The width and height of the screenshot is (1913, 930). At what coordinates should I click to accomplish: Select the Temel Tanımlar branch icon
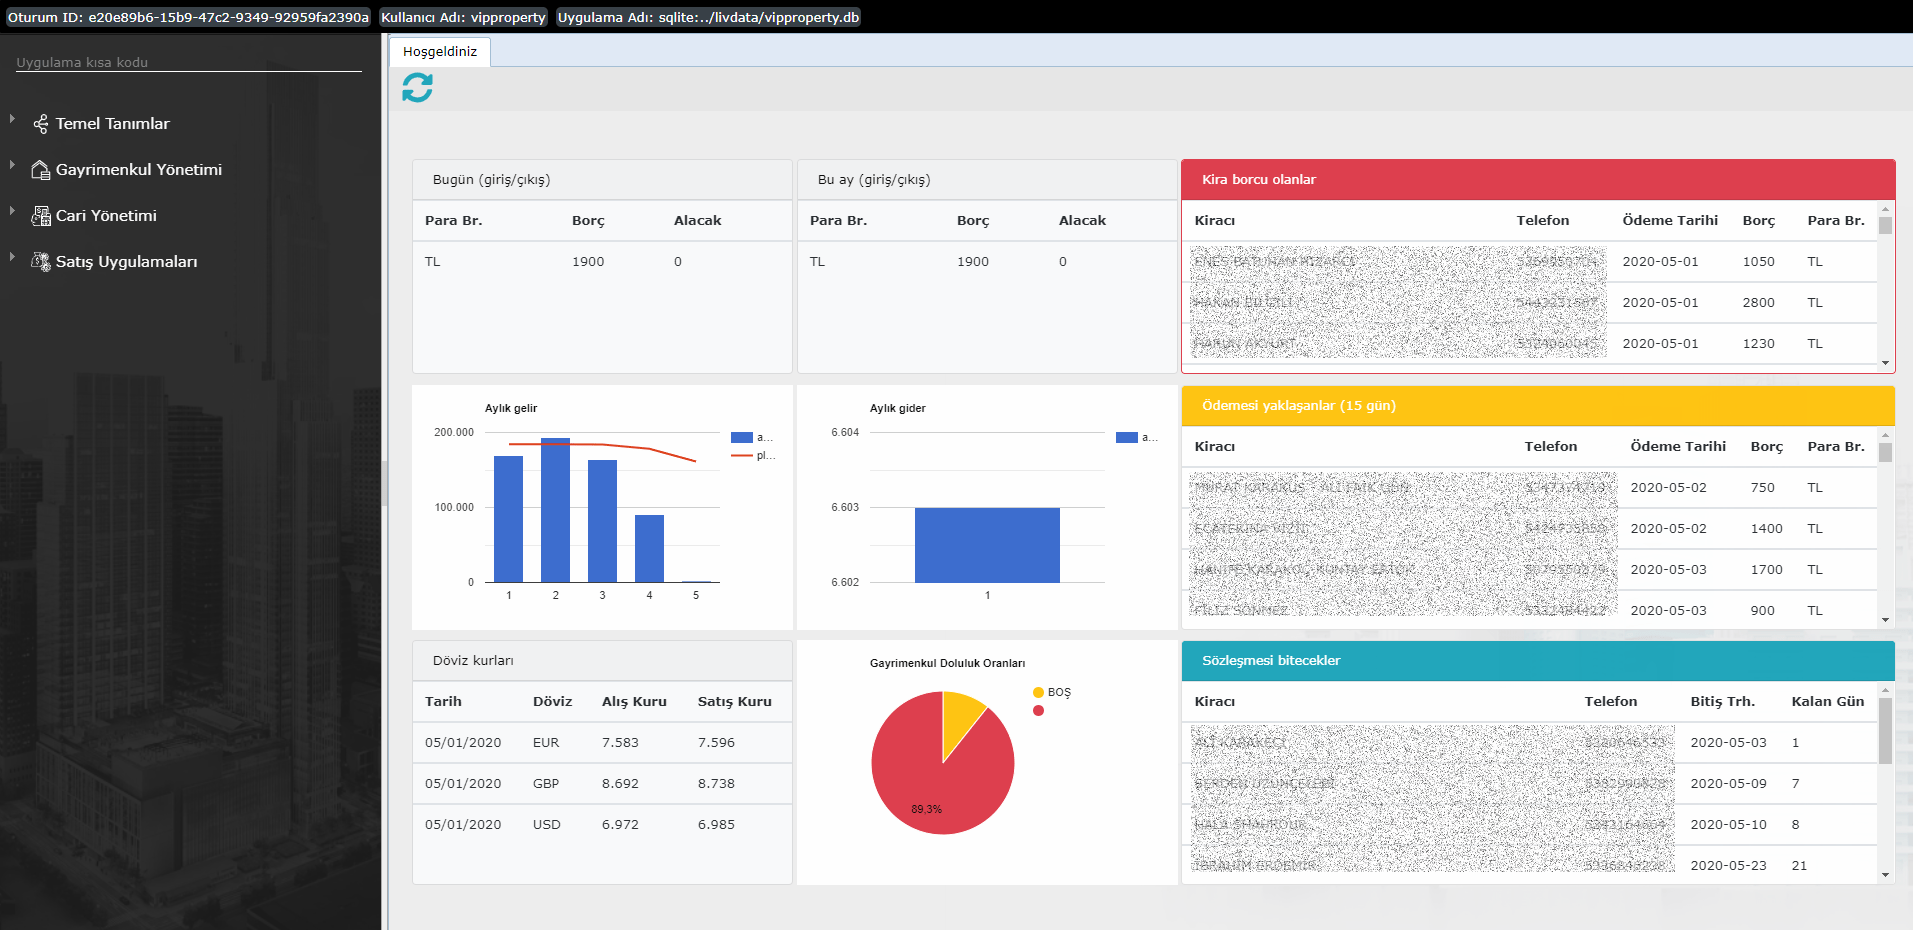[x=39, y=123]
